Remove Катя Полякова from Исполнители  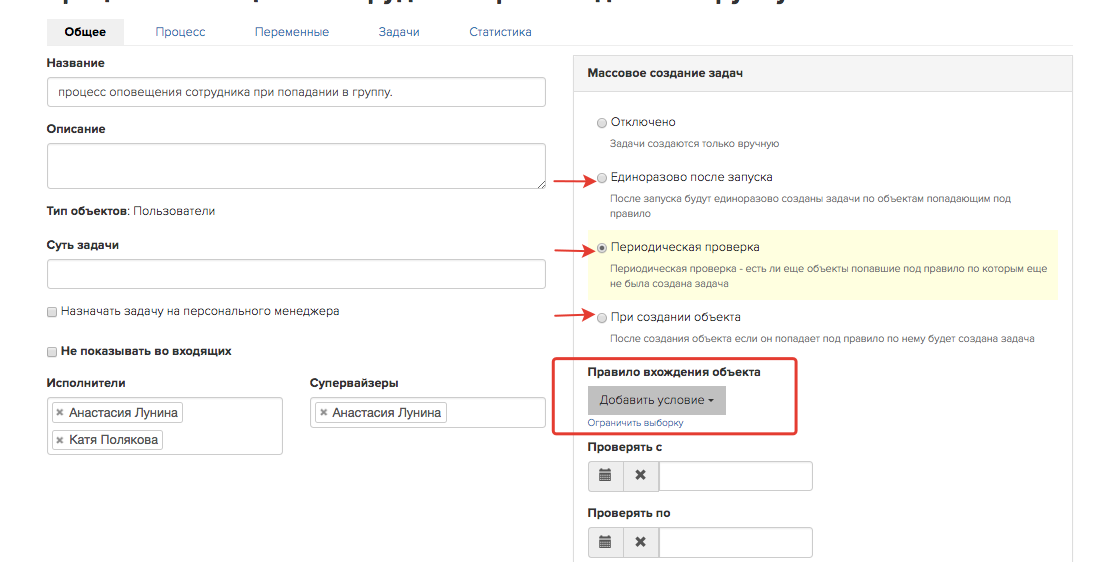tap(60, 440)
